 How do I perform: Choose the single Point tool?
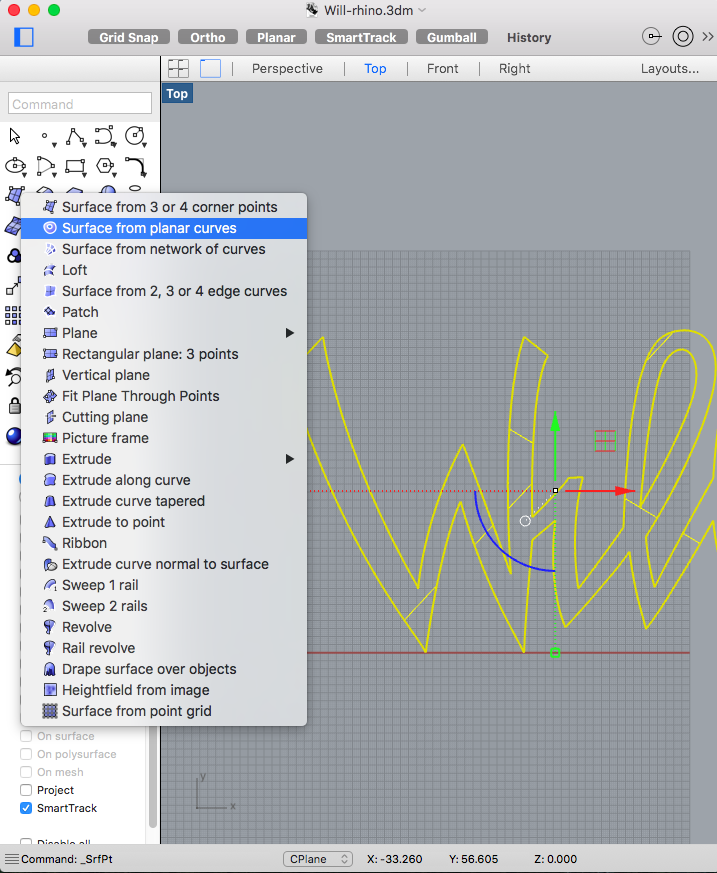46,136
